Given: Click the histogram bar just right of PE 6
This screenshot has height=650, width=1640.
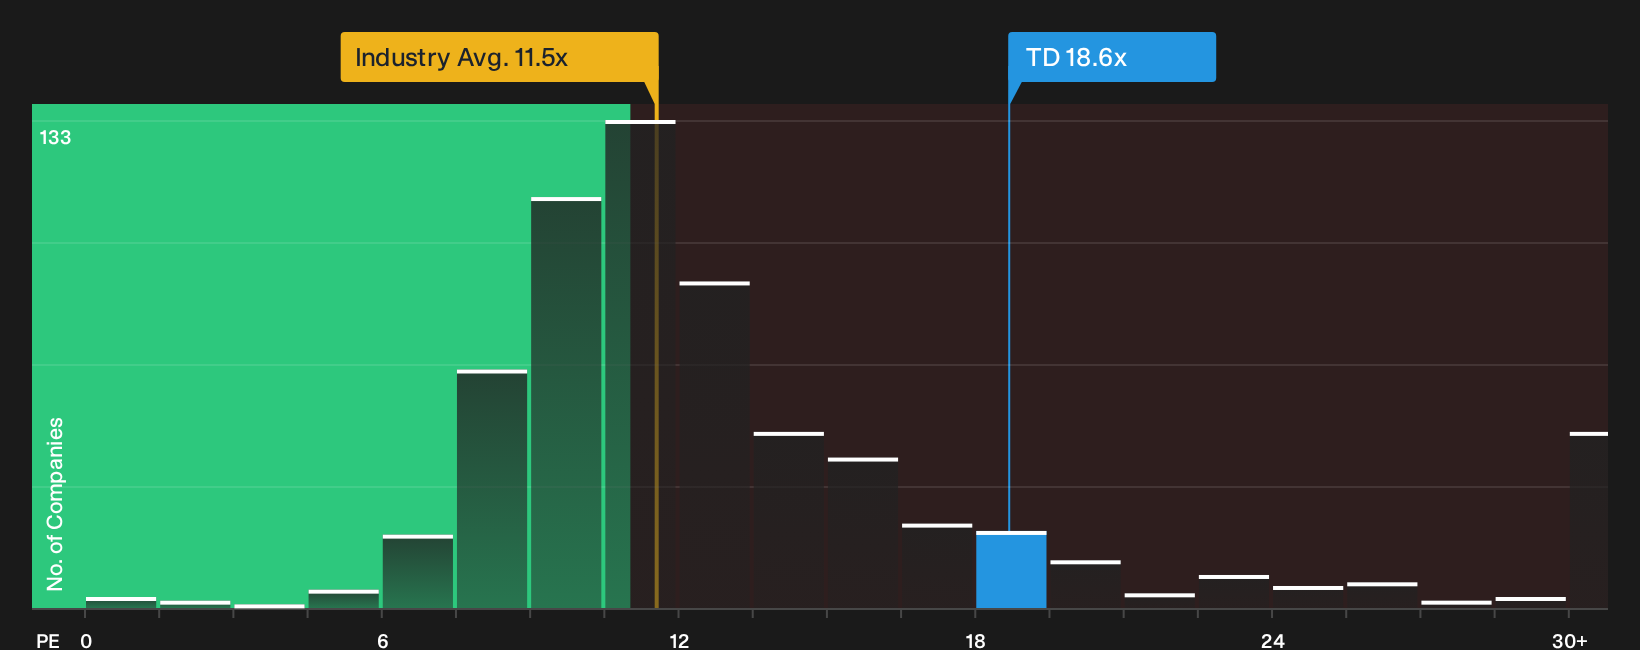Looking at the screenshot, I should 418,572.
